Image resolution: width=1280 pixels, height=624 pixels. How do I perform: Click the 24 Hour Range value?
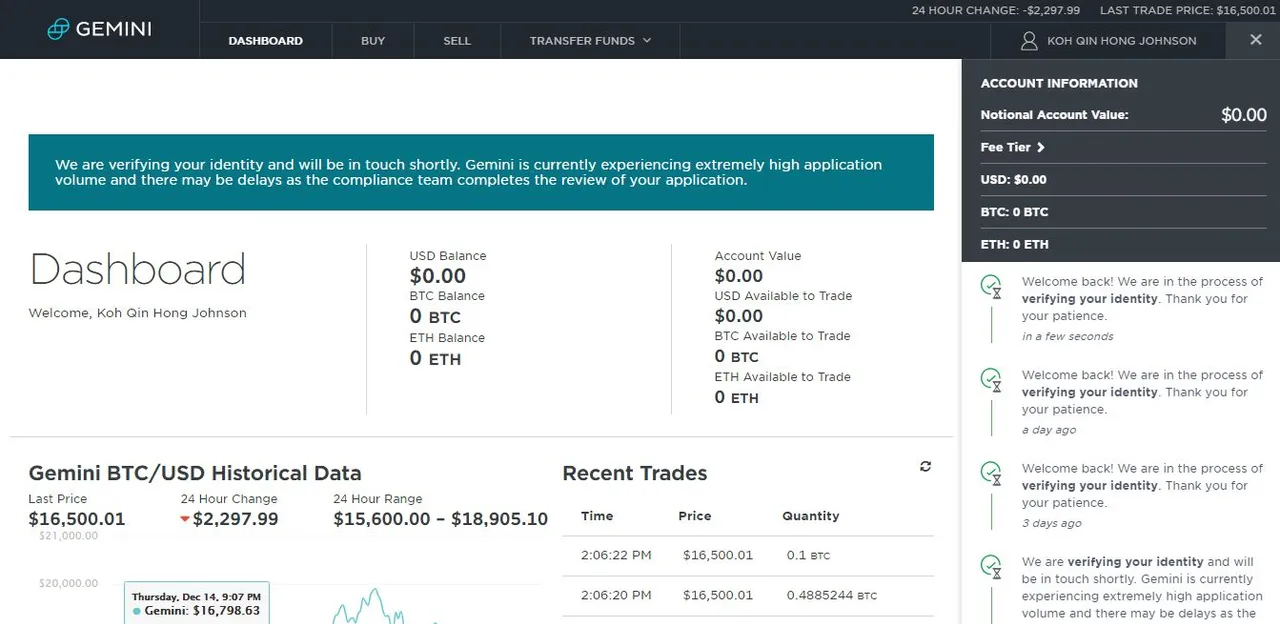click(x=441, y=519)
